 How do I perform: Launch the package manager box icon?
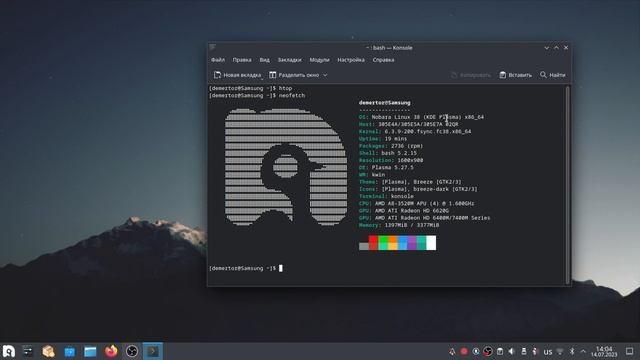point(49,351)
